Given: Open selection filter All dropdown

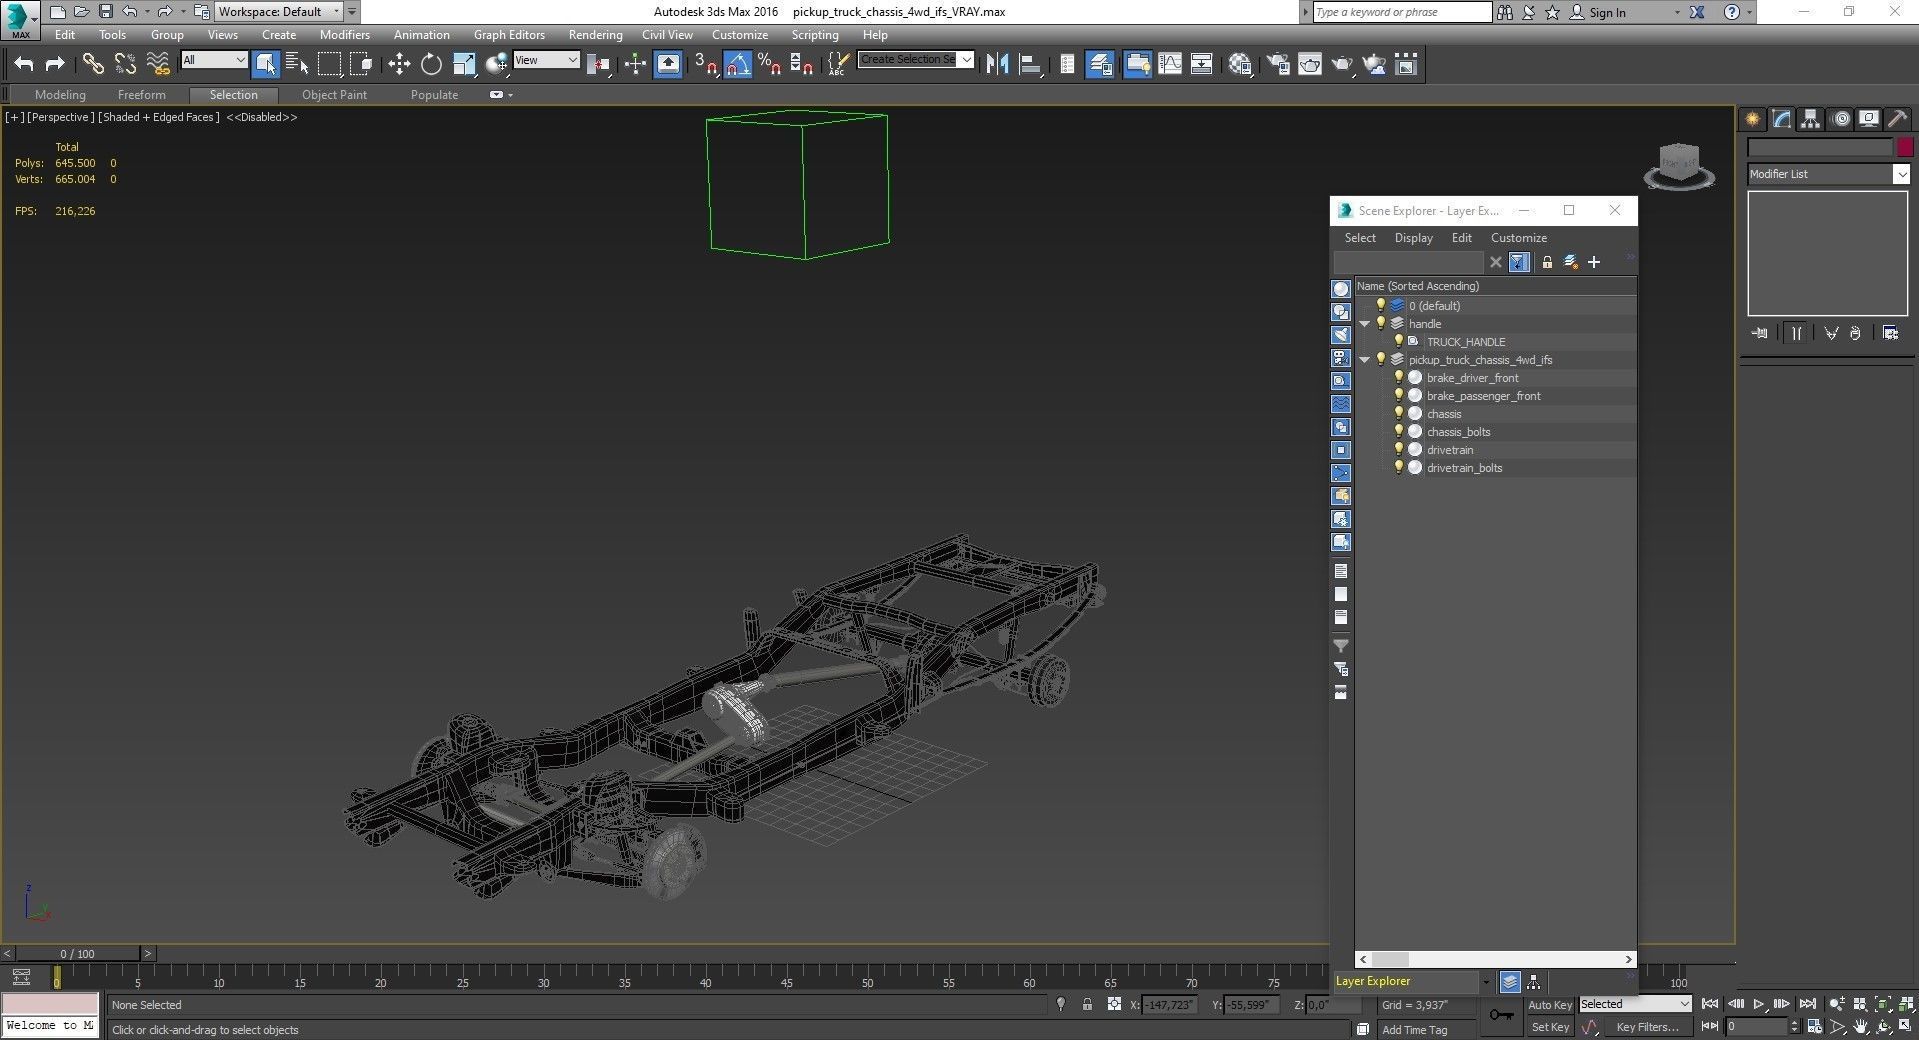Looking at the screenshot, I should click(x=214, y=60).
